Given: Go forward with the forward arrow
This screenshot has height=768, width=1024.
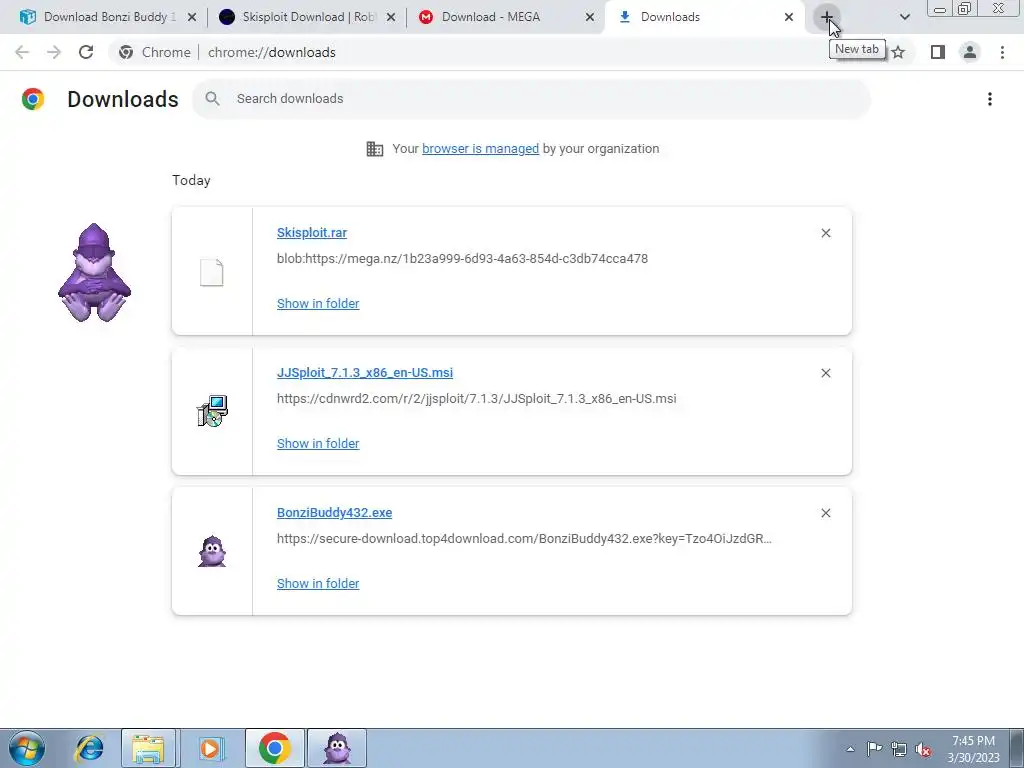Looking at the screenshot, I should [54, 52].
